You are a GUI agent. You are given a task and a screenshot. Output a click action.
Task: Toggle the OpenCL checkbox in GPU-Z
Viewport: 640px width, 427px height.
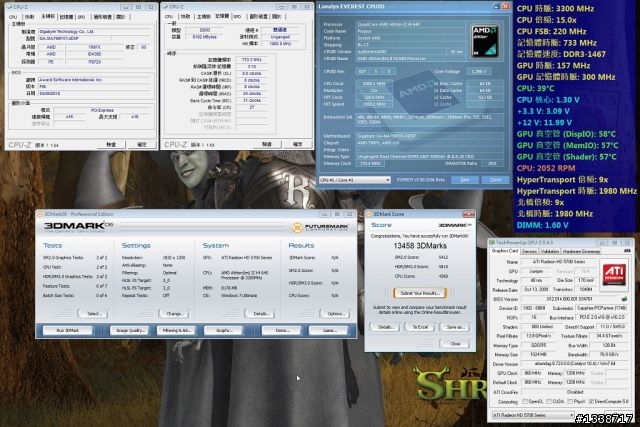click(x=525, y=402)
